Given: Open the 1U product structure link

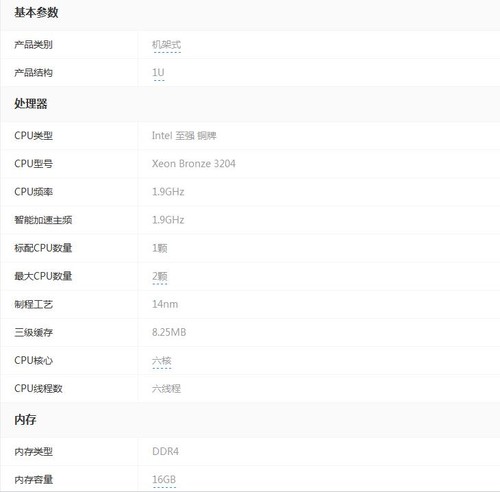Looking at the screenshot, I should coord(158,73).
